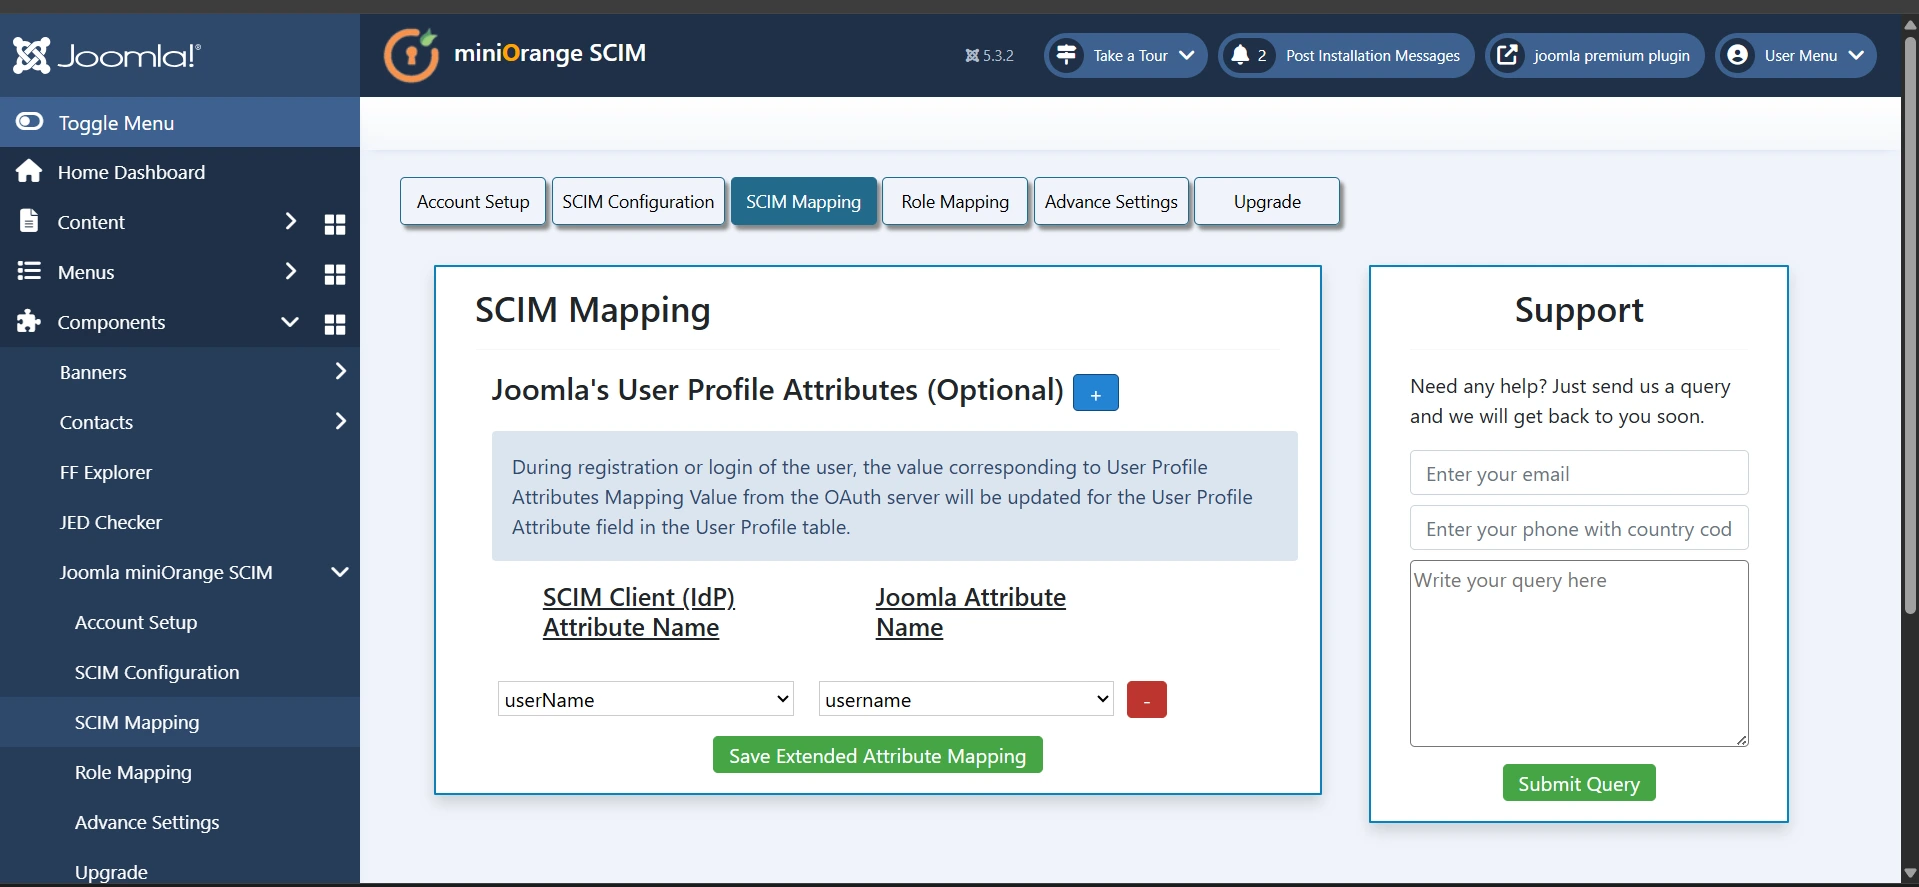
Task: Expand the Contacts submenu arrow
Action: [340, 421]
